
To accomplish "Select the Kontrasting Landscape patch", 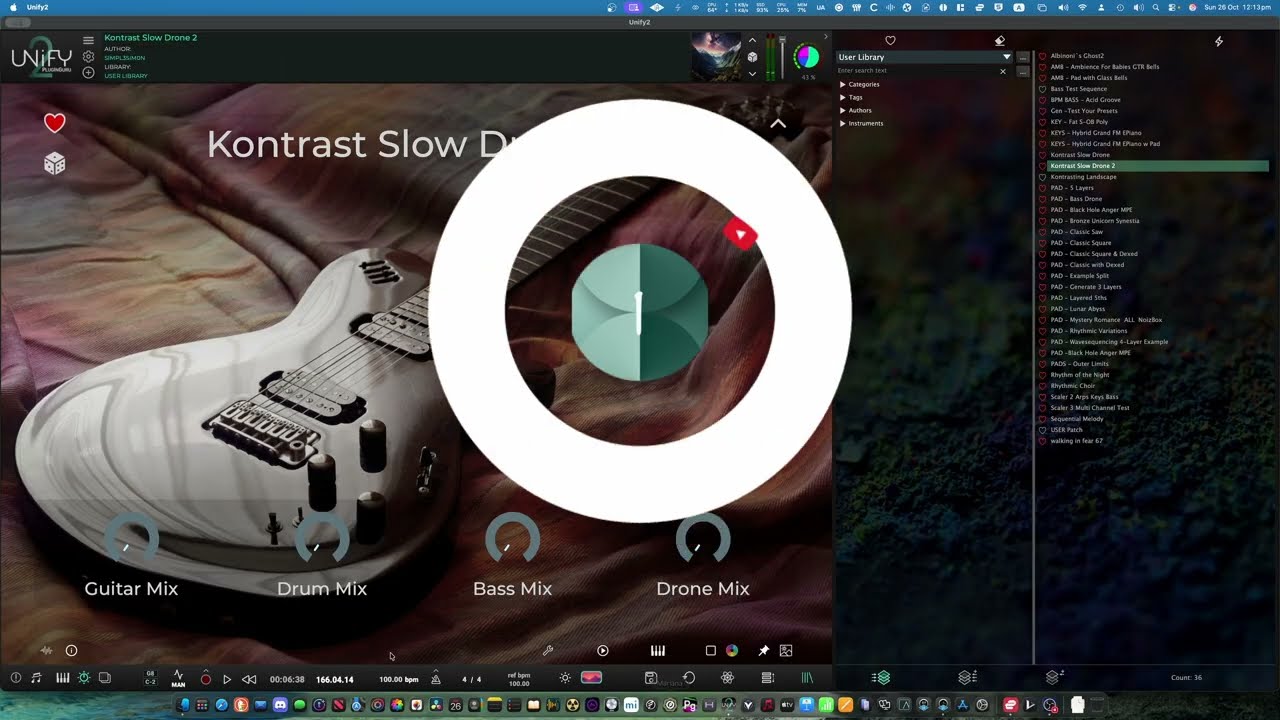I will click(x=1083, y=177).
